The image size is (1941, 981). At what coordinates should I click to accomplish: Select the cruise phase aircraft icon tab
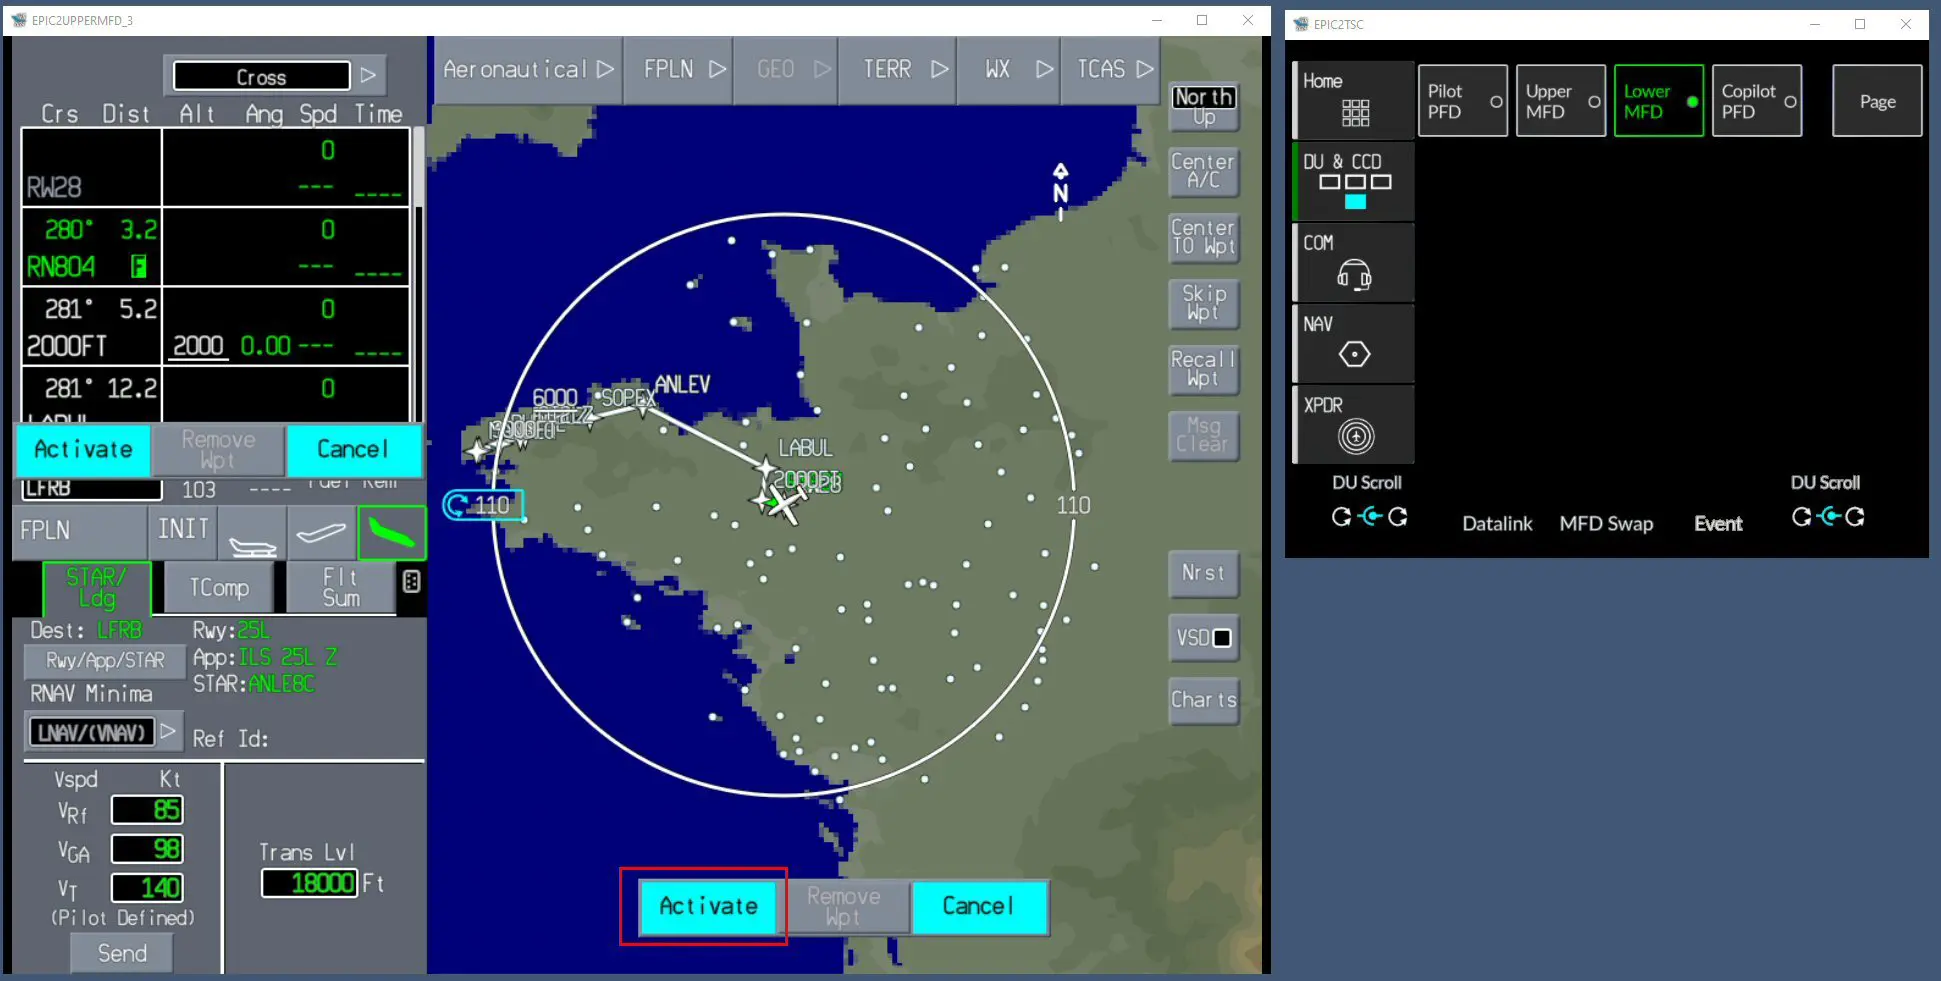click(321, 532)
